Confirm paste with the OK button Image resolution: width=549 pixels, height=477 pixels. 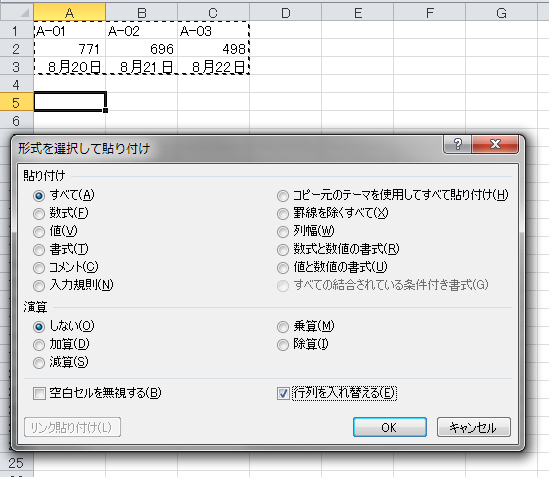390,427
